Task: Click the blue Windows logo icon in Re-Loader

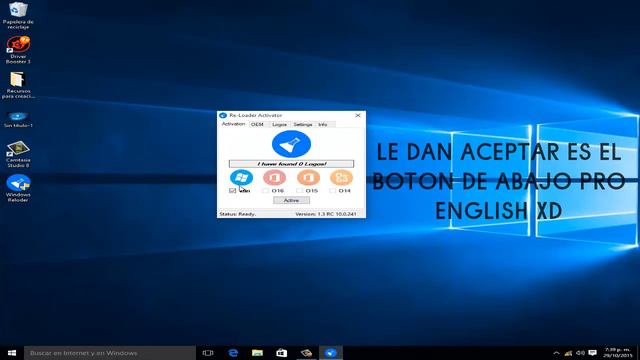Action: click(241, 178)
